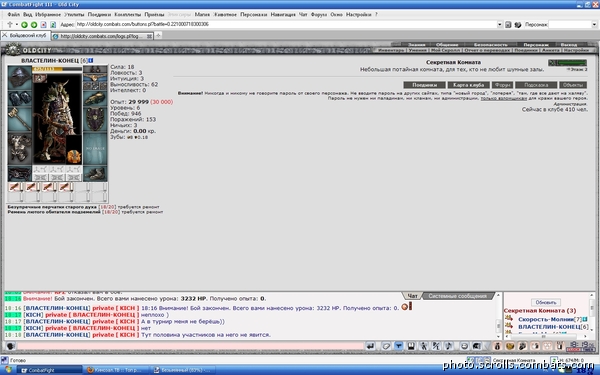Open the Утилиты menu
Viewport: 600px width, 375px height.
click(x=74, y=14)
